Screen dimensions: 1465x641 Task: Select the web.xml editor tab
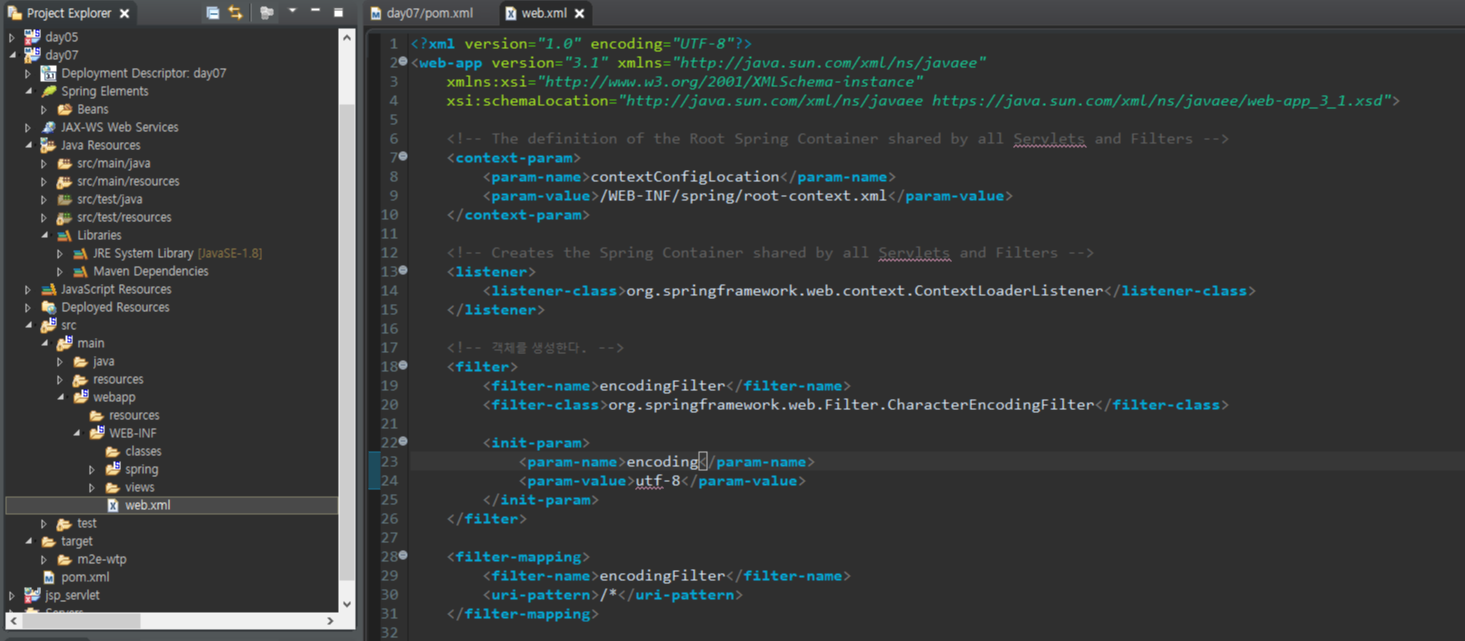click(543, 13)
